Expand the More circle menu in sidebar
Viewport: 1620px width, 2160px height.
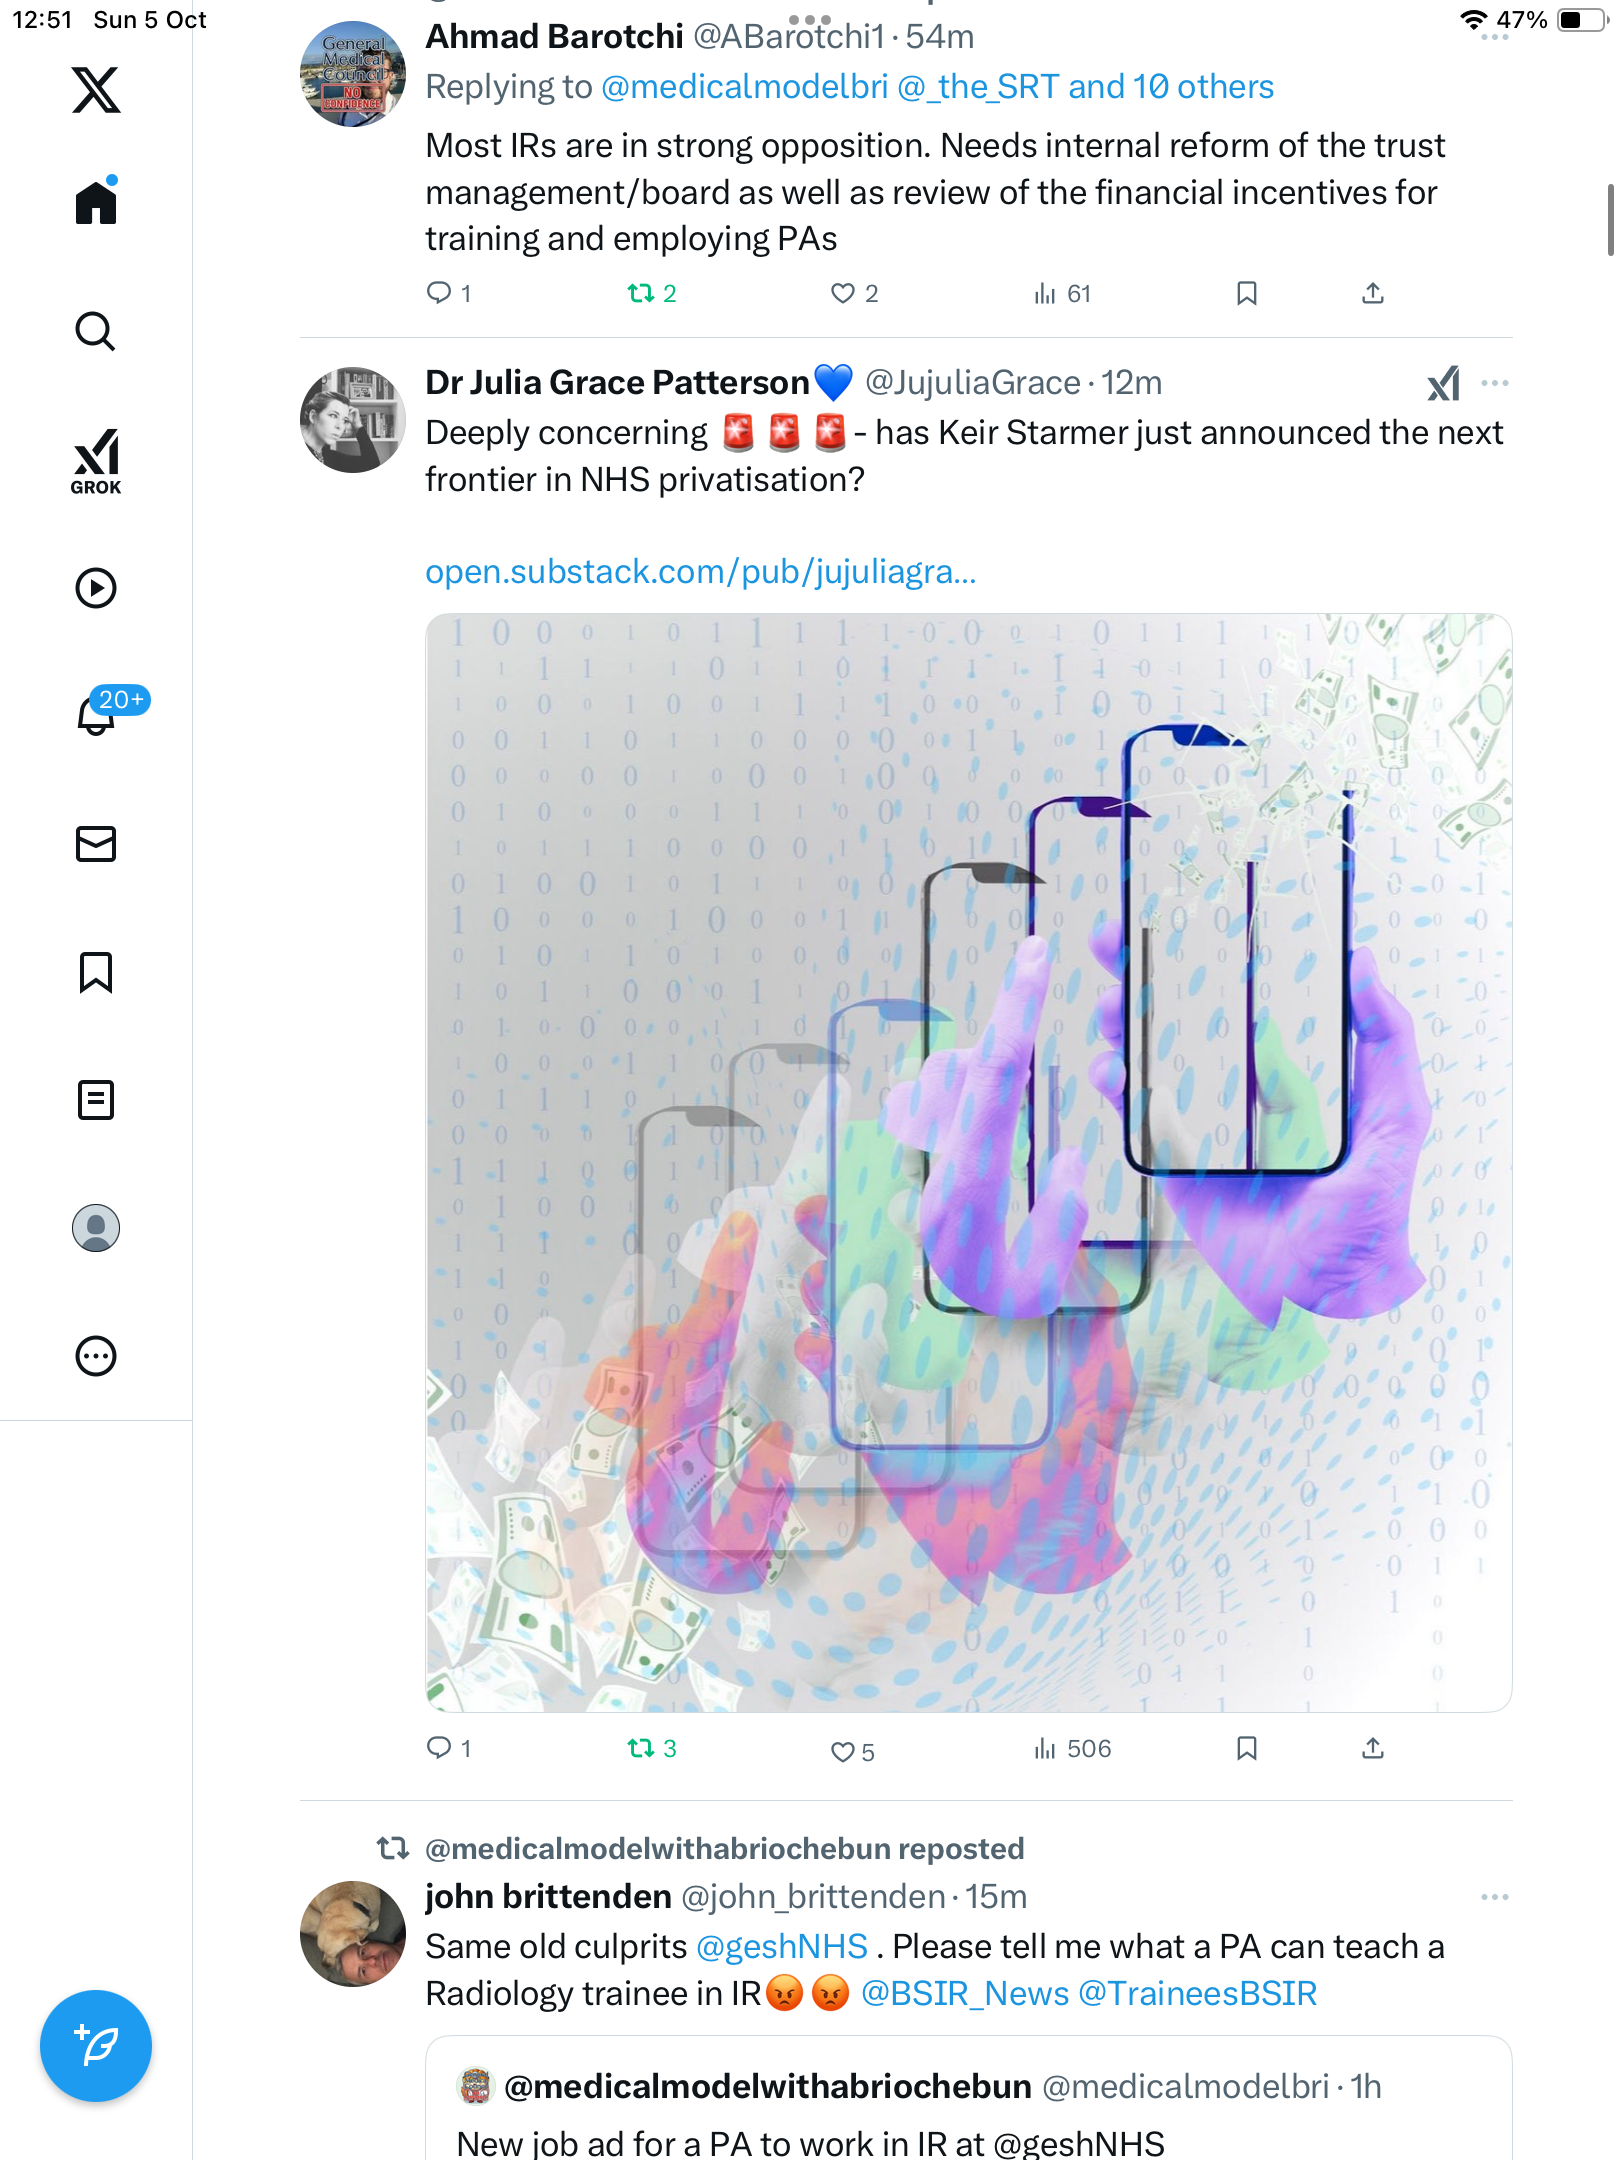[96, 1356]
